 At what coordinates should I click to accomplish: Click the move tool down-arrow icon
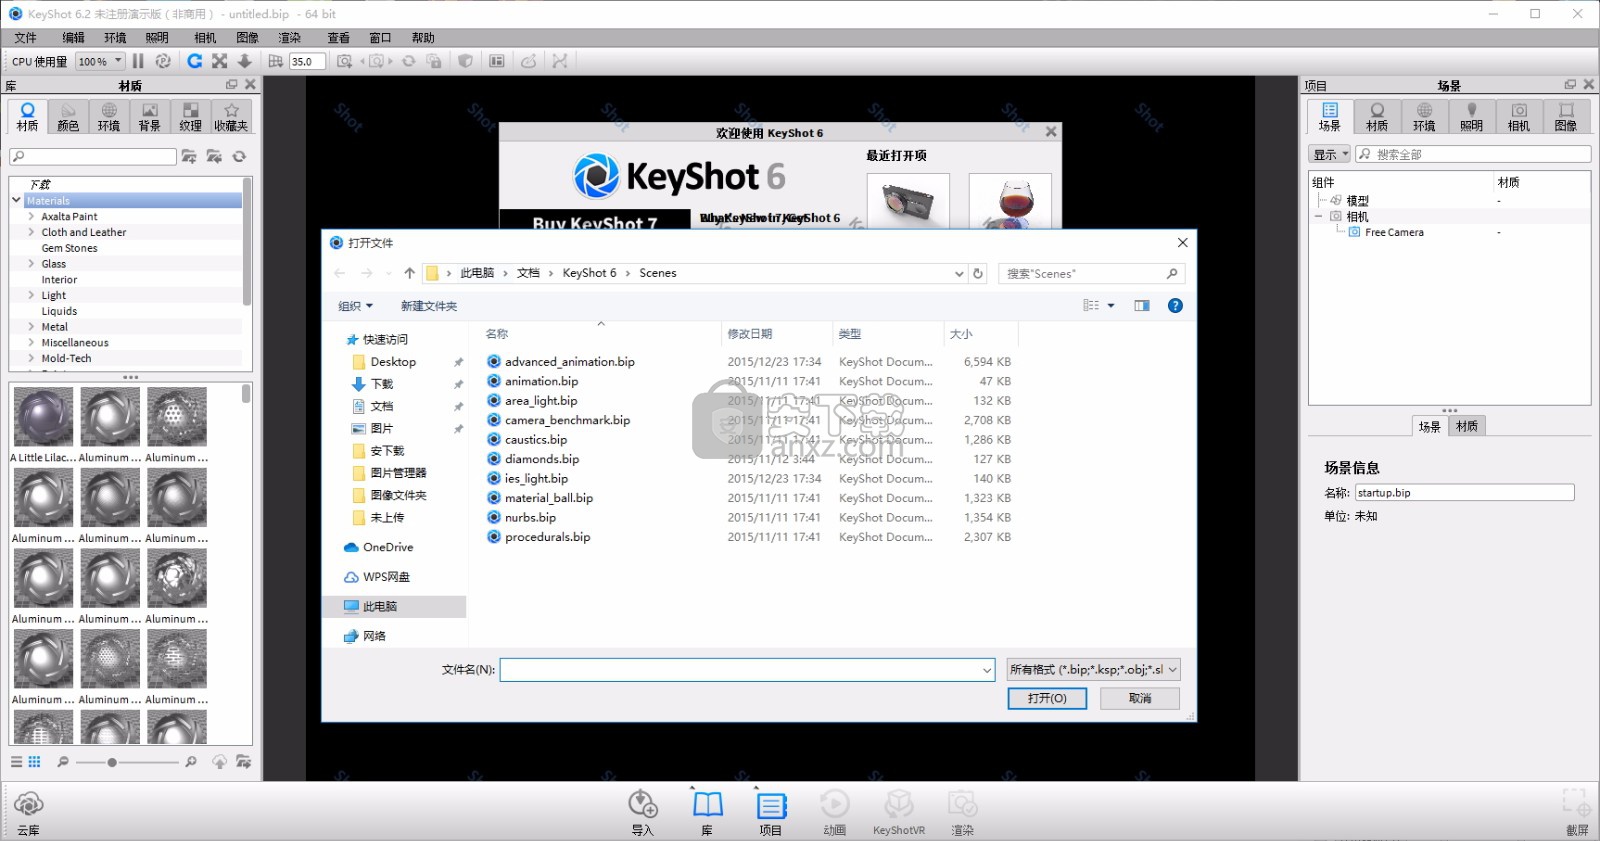tap(244, 61)
